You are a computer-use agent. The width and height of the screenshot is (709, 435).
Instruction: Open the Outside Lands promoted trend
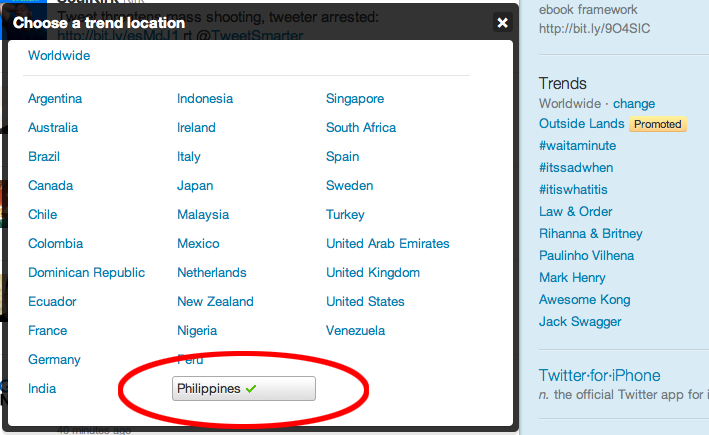tap(582, 124)
